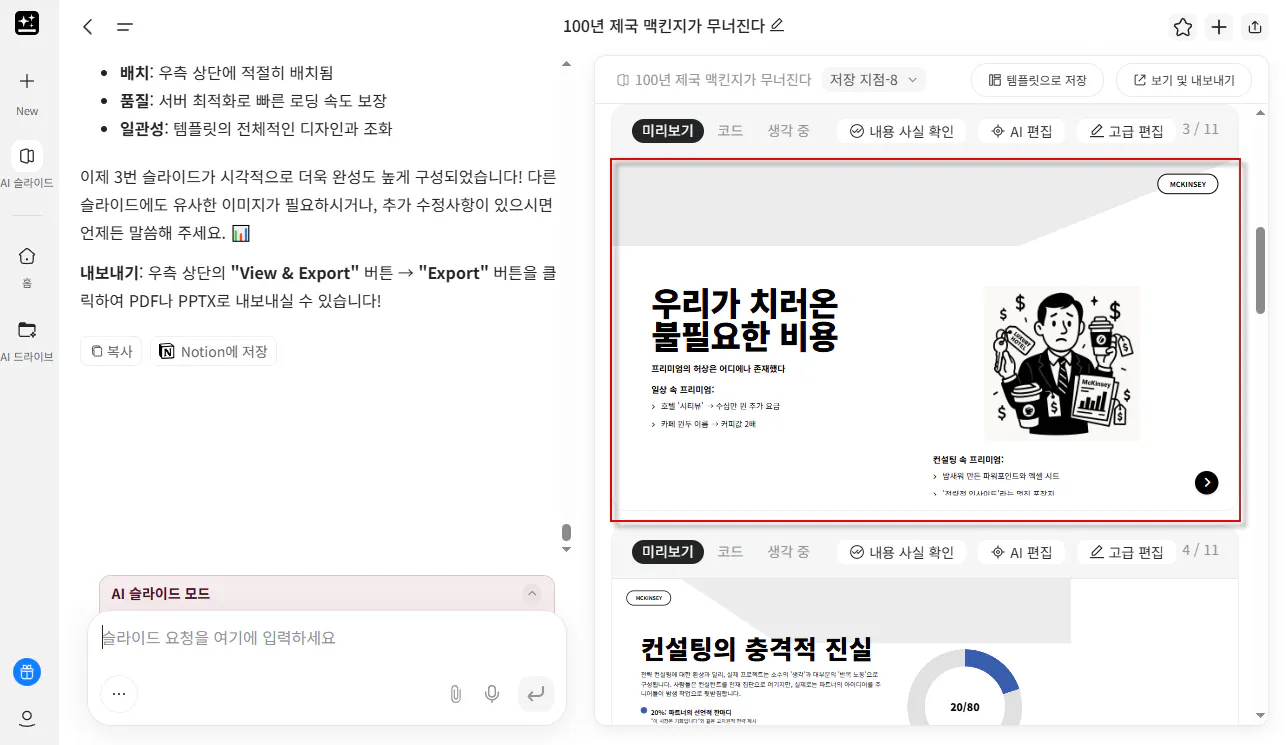Click the 품질 bullet text
The width and height of the screenshot is (1286, 745).
(x=253, y=101)
